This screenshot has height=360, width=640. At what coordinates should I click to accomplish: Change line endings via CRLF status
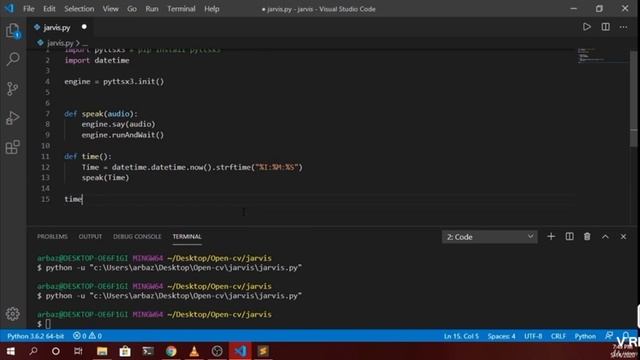click(558, 336)
